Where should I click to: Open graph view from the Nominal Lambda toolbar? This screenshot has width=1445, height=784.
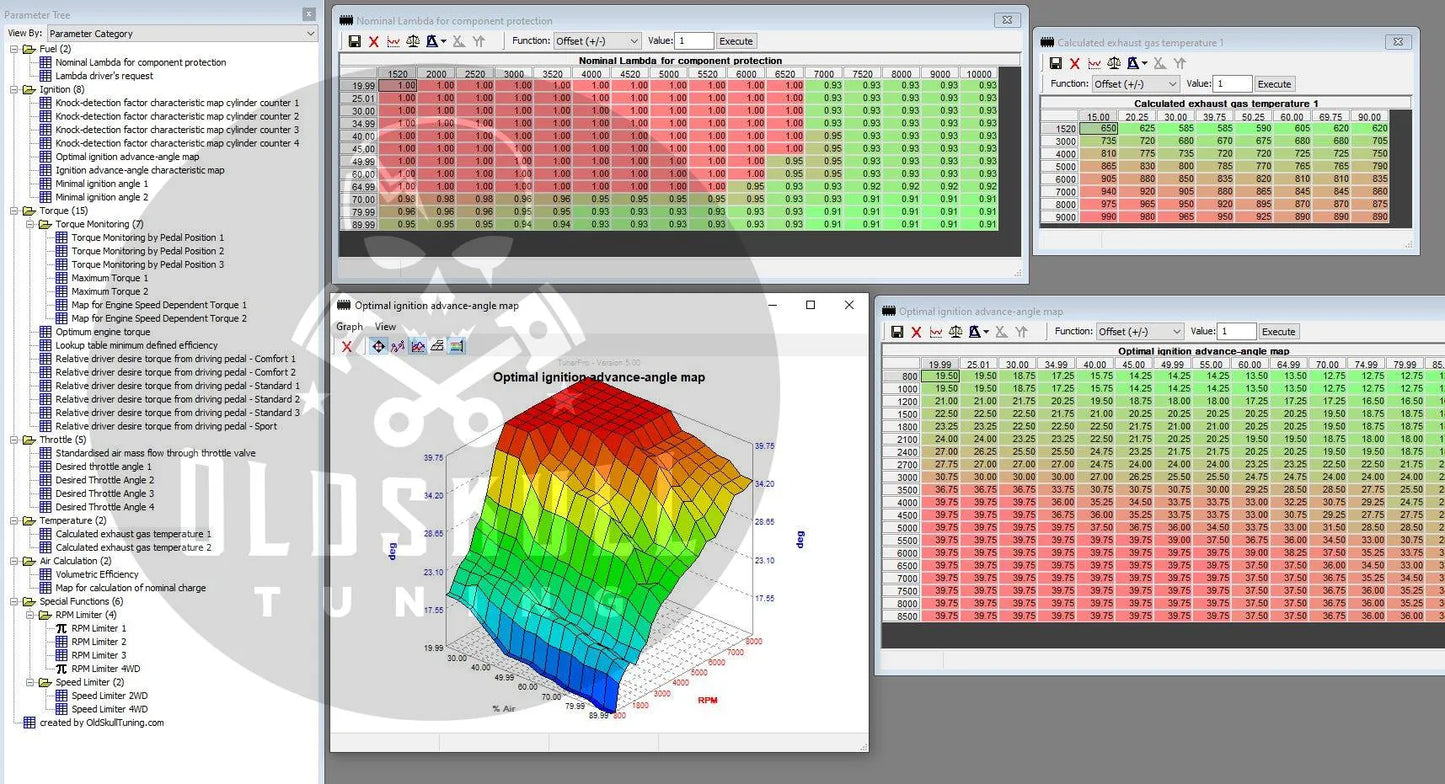(x=393, y=41)
